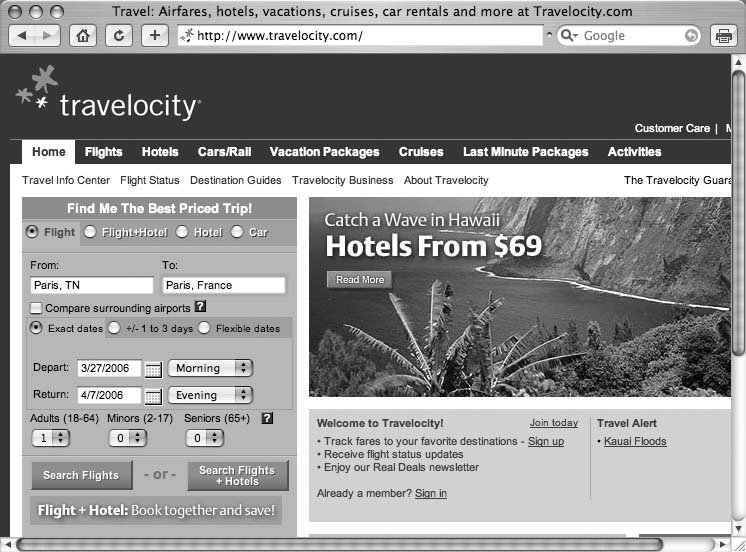Viewport: 746px width, 552px height.
Task: Click the browser Back arrow button
Action: [22, 36]
